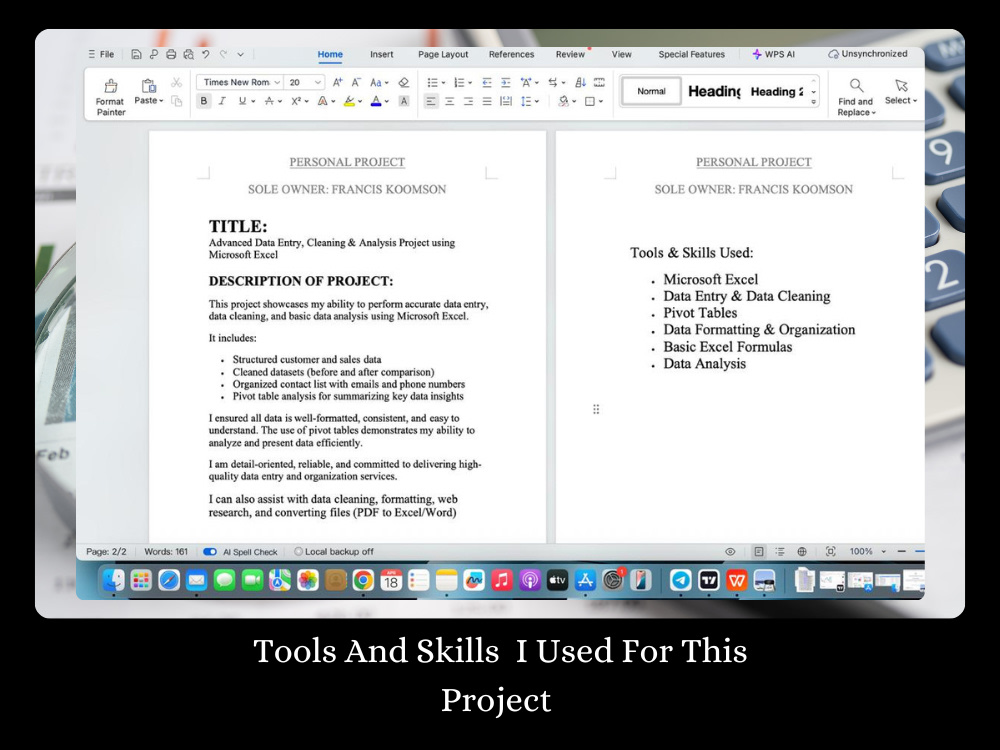The width and height of the screenshot is (1000, 750).
Task: Open the Page Layout tab
Action: point(443,54)
